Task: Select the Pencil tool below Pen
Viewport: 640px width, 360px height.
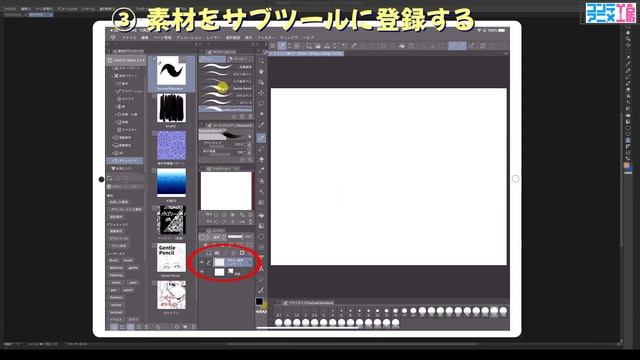Action: point(261,149)
